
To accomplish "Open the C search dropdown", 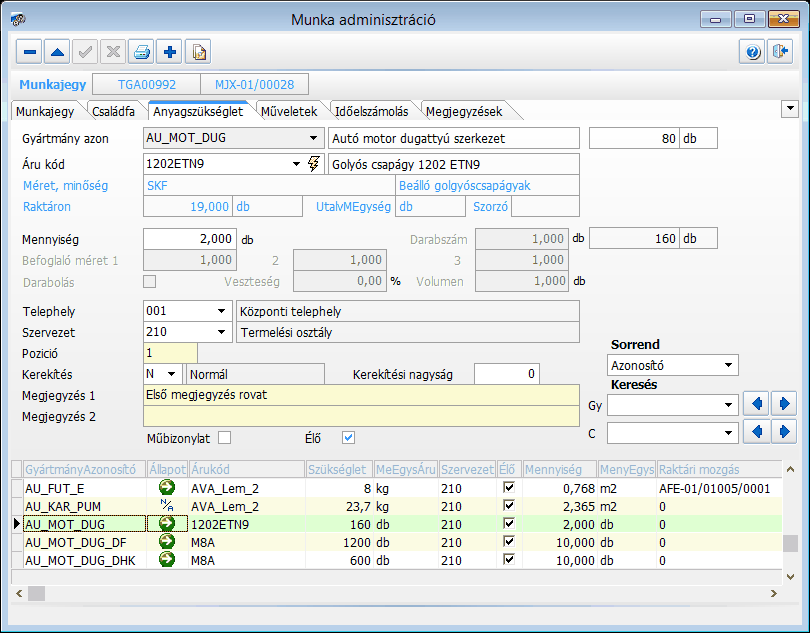I will pos(728,433).
